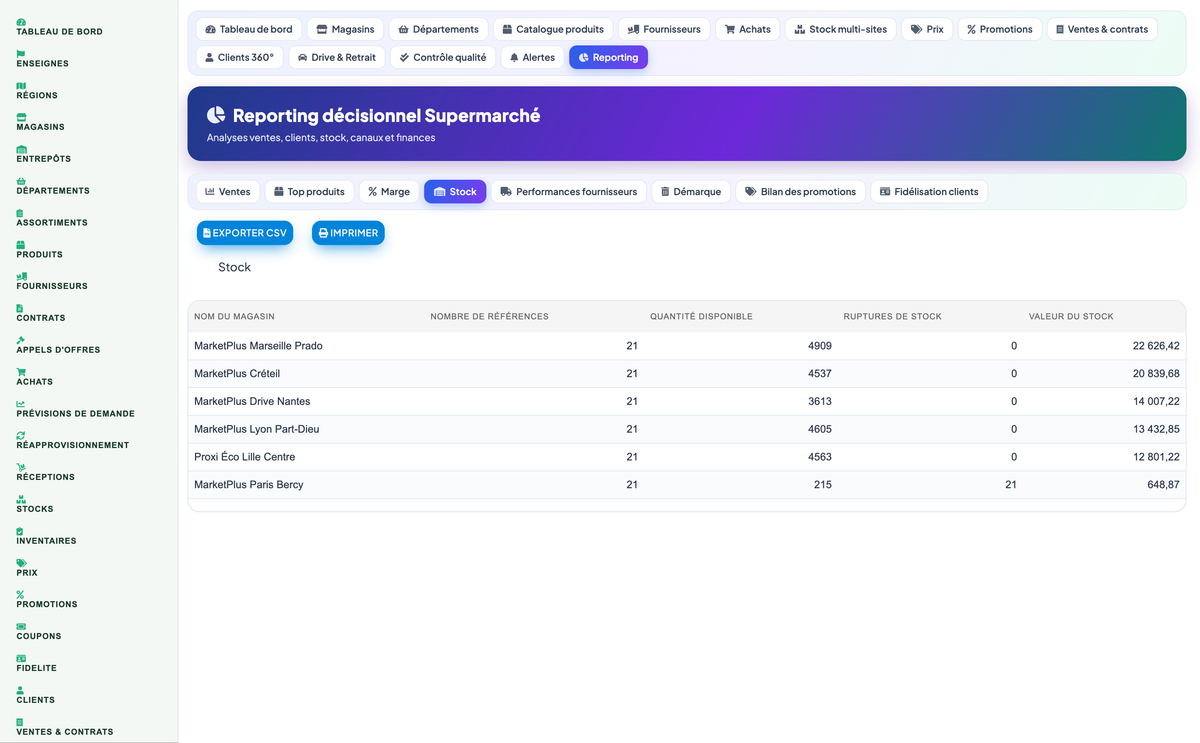Click the Promotions percent icon in sidebar
This screenshot has width=1200, height=743.
pos(20,595)
